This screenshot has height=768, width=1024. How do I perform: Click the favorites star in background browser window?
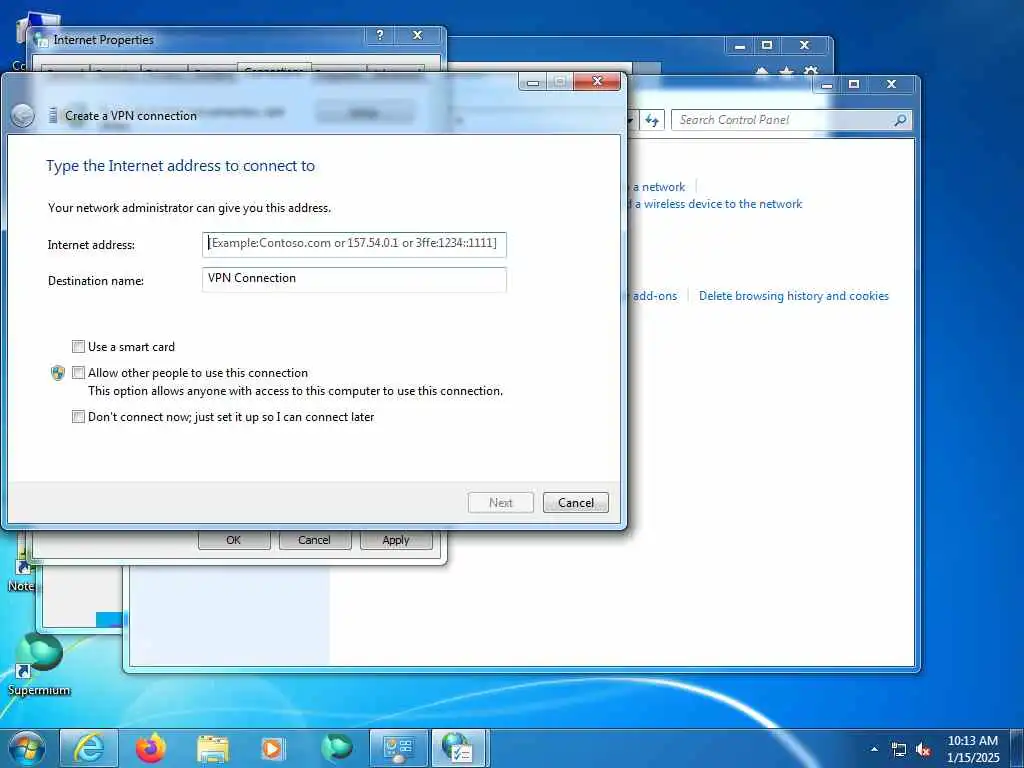click(x=786, y=71)
